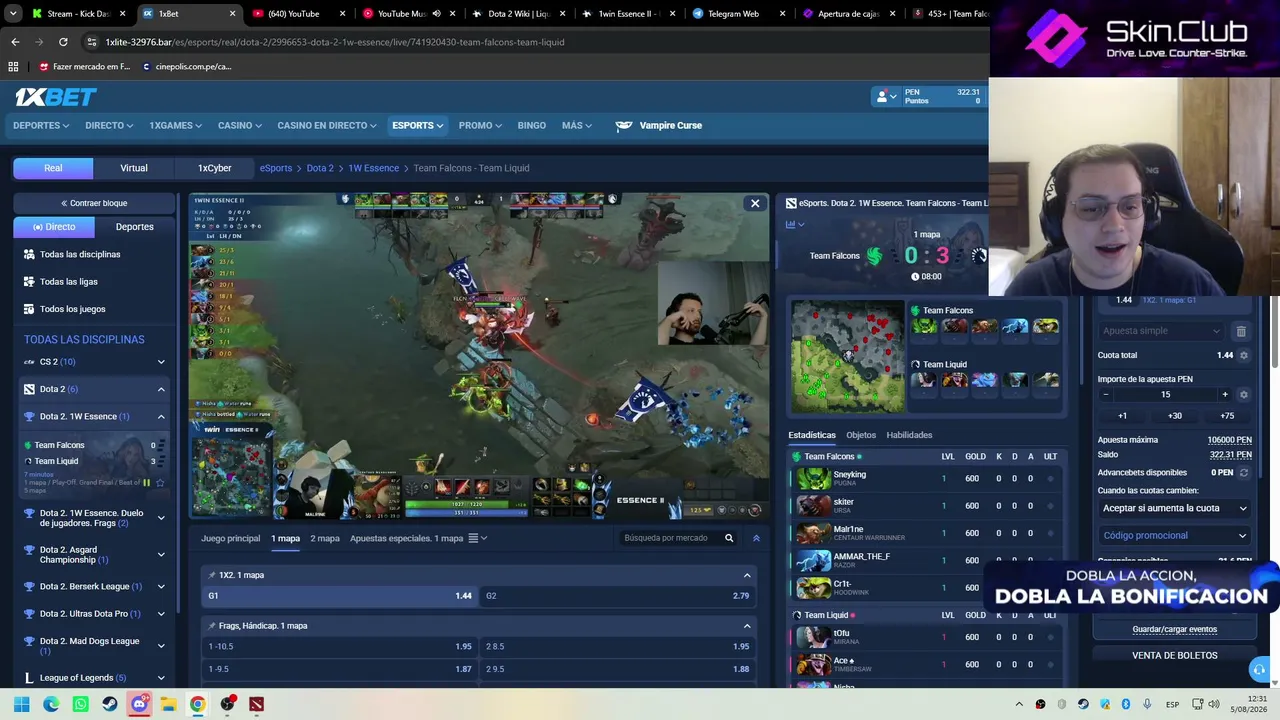Select Directo live view

(54, 227)
